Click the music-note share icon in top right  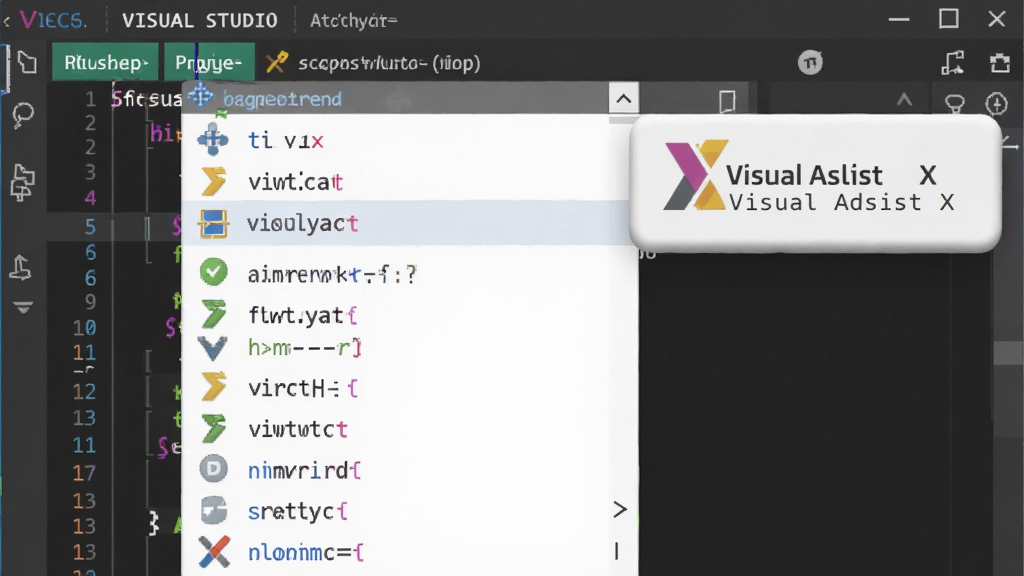[x=953, y=63]
